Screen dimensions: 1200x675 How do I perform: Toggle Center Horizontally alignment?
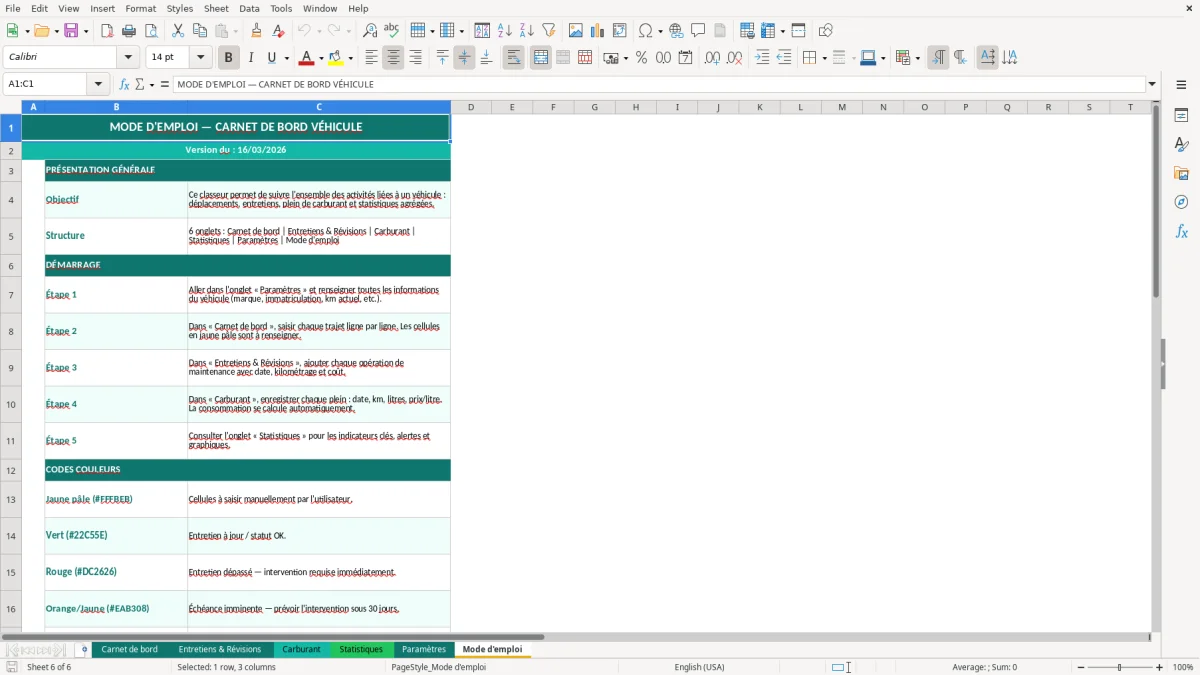click(393, 58)
